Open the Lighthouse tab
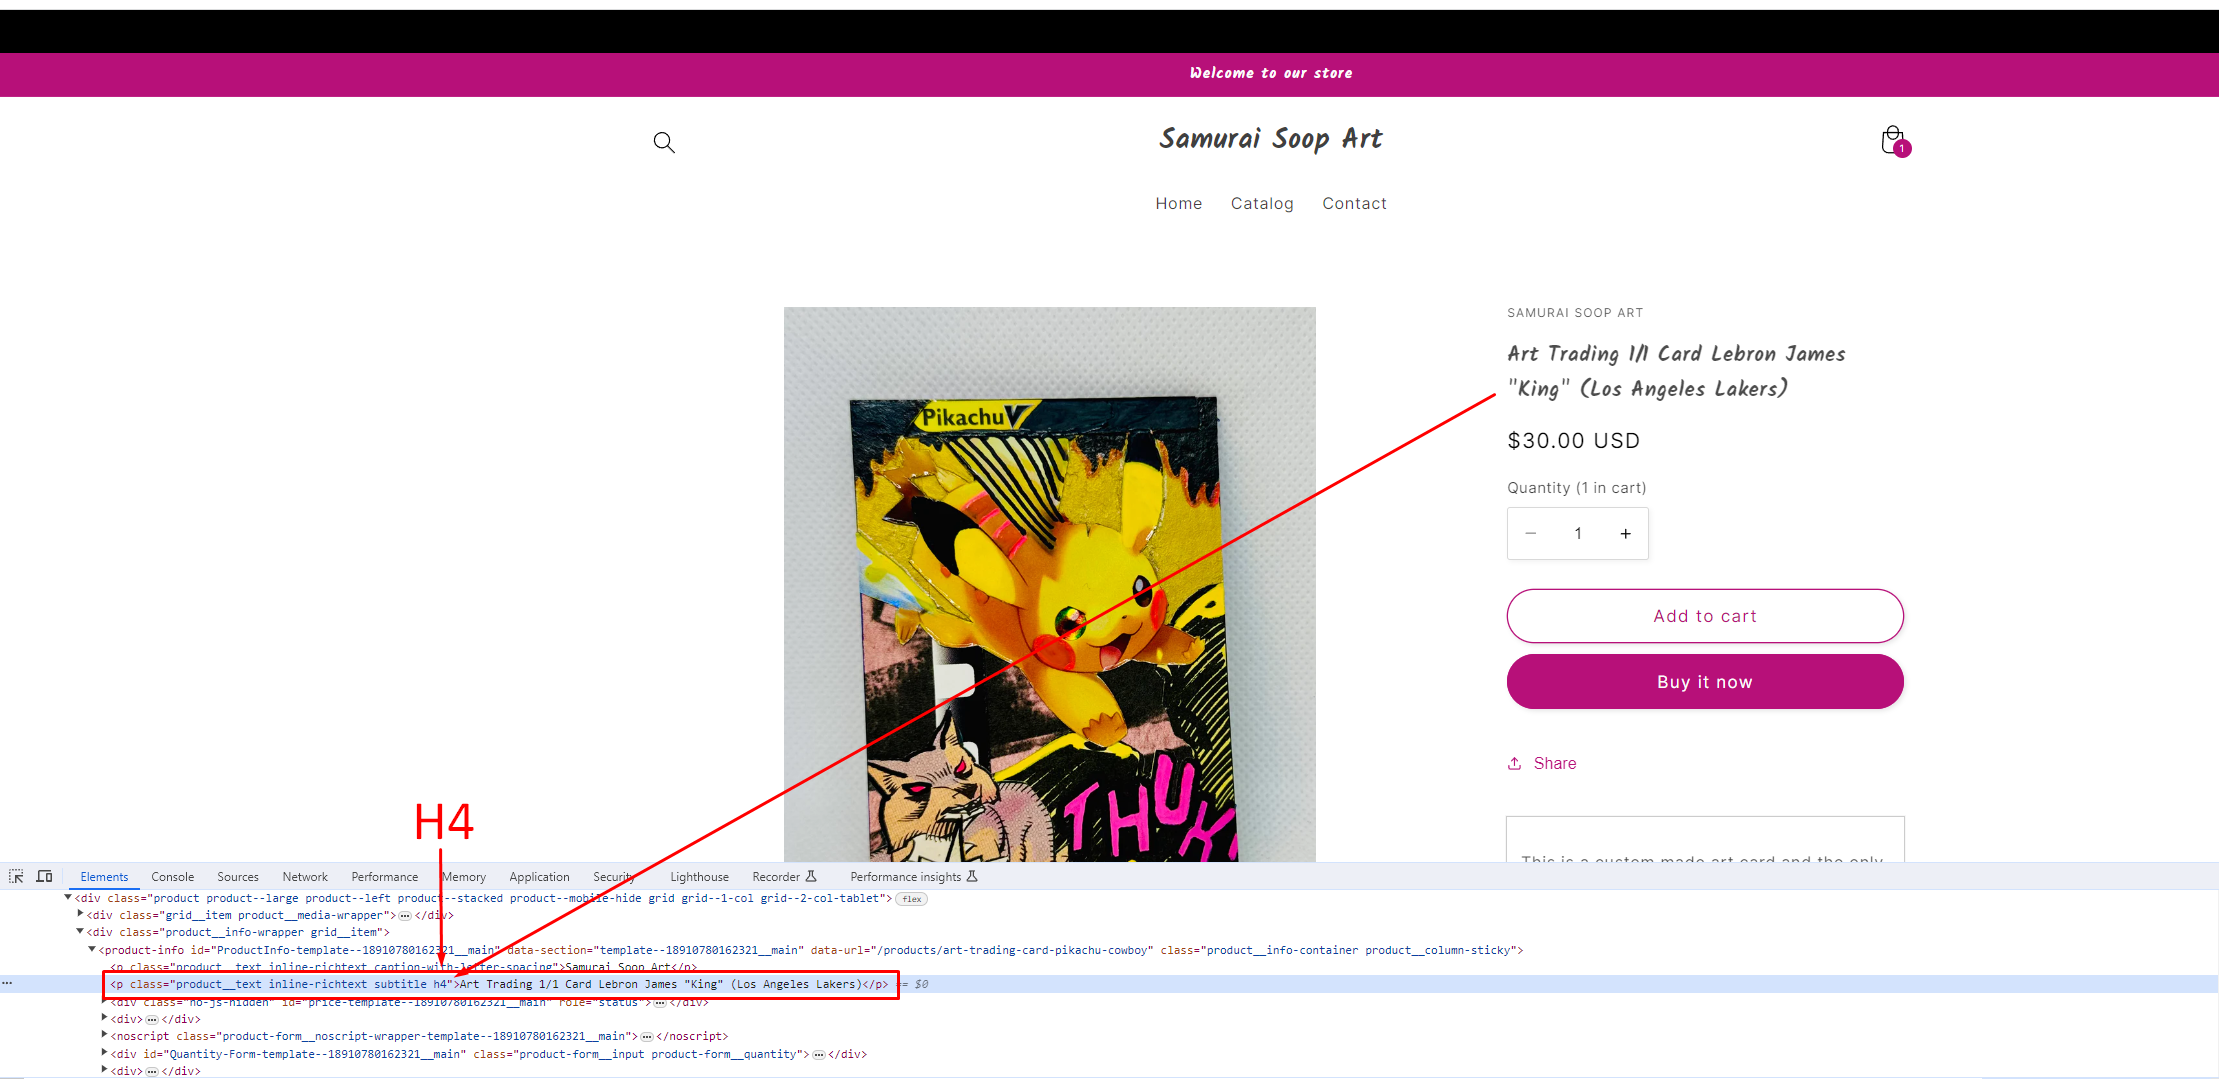Screen dimensions: 2219x1079 (x=699, y=877)
